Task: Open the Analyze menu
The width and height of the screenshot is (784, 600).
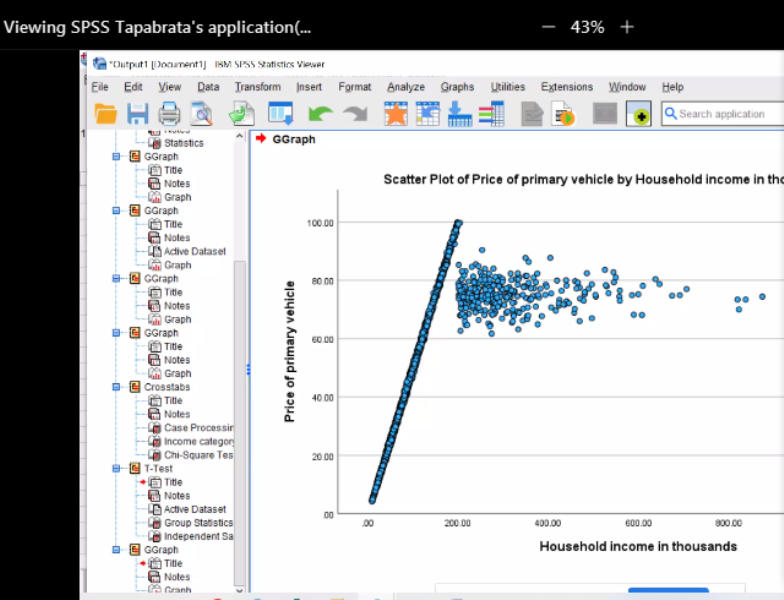Action: [405, 87]
